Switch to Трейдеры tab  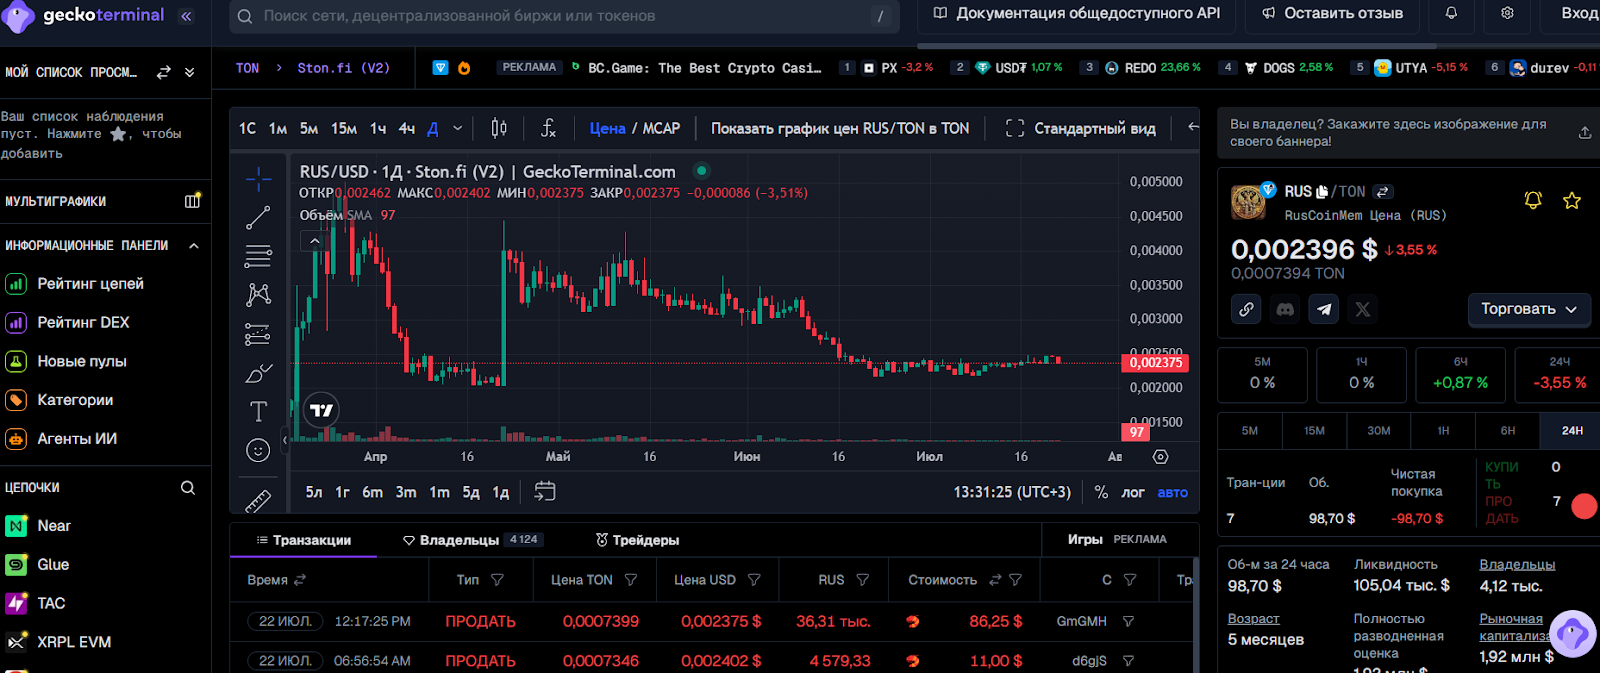[x=637, y=540]
